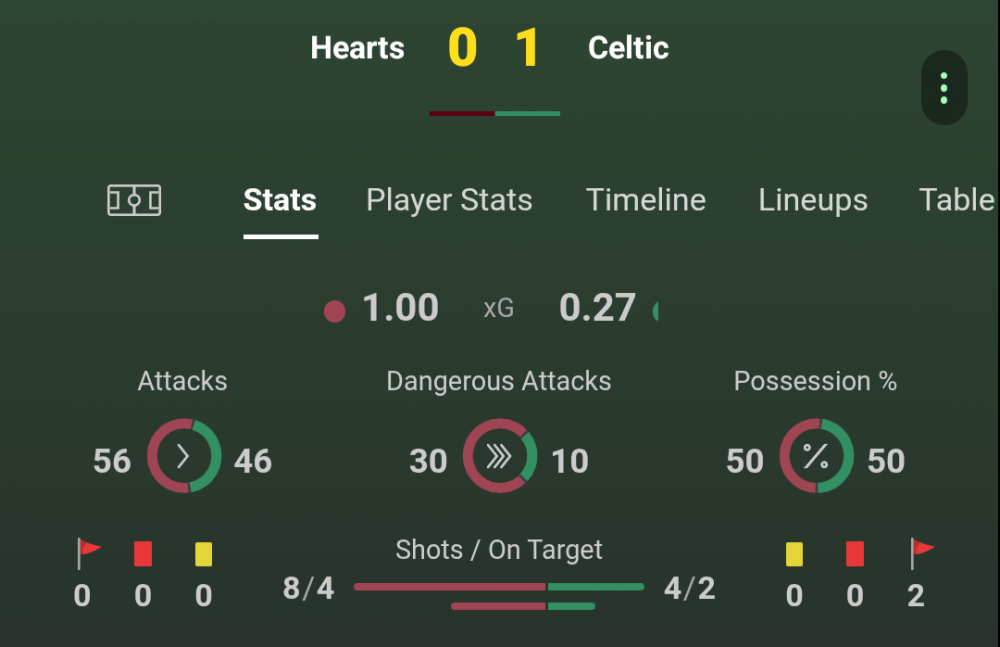Select the Stats tab
The width and height of the screenshot is (1000, 647).
tap(280, 200)
